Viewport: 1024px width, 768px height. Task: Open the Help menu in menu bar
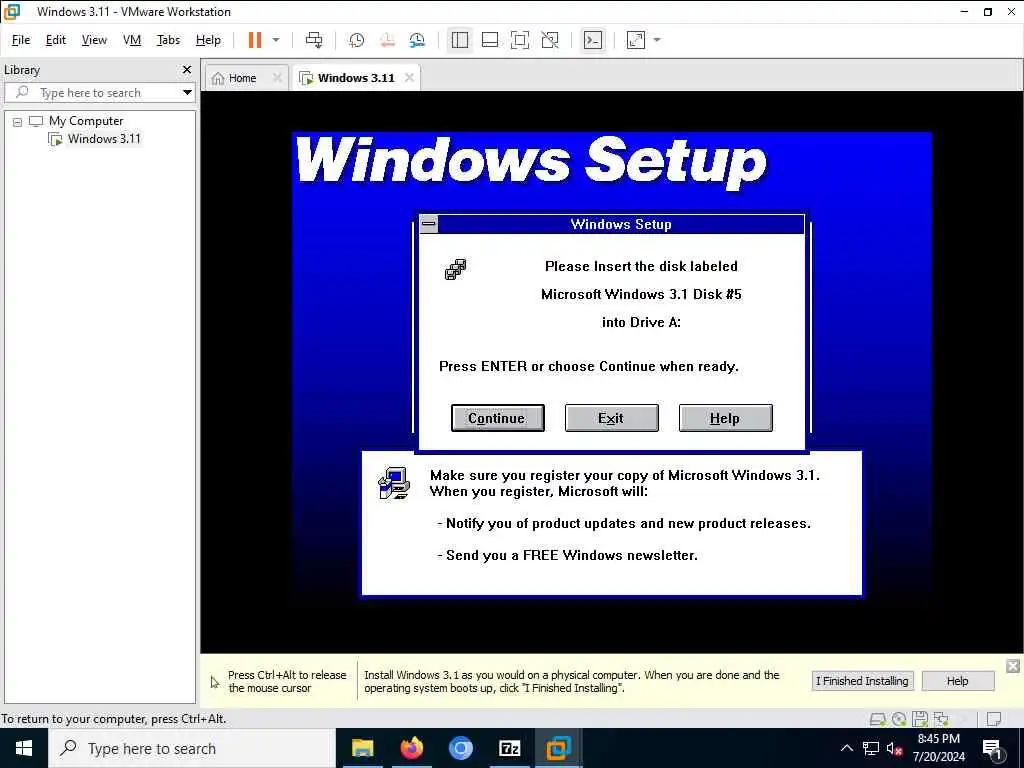tap(208, 40)
